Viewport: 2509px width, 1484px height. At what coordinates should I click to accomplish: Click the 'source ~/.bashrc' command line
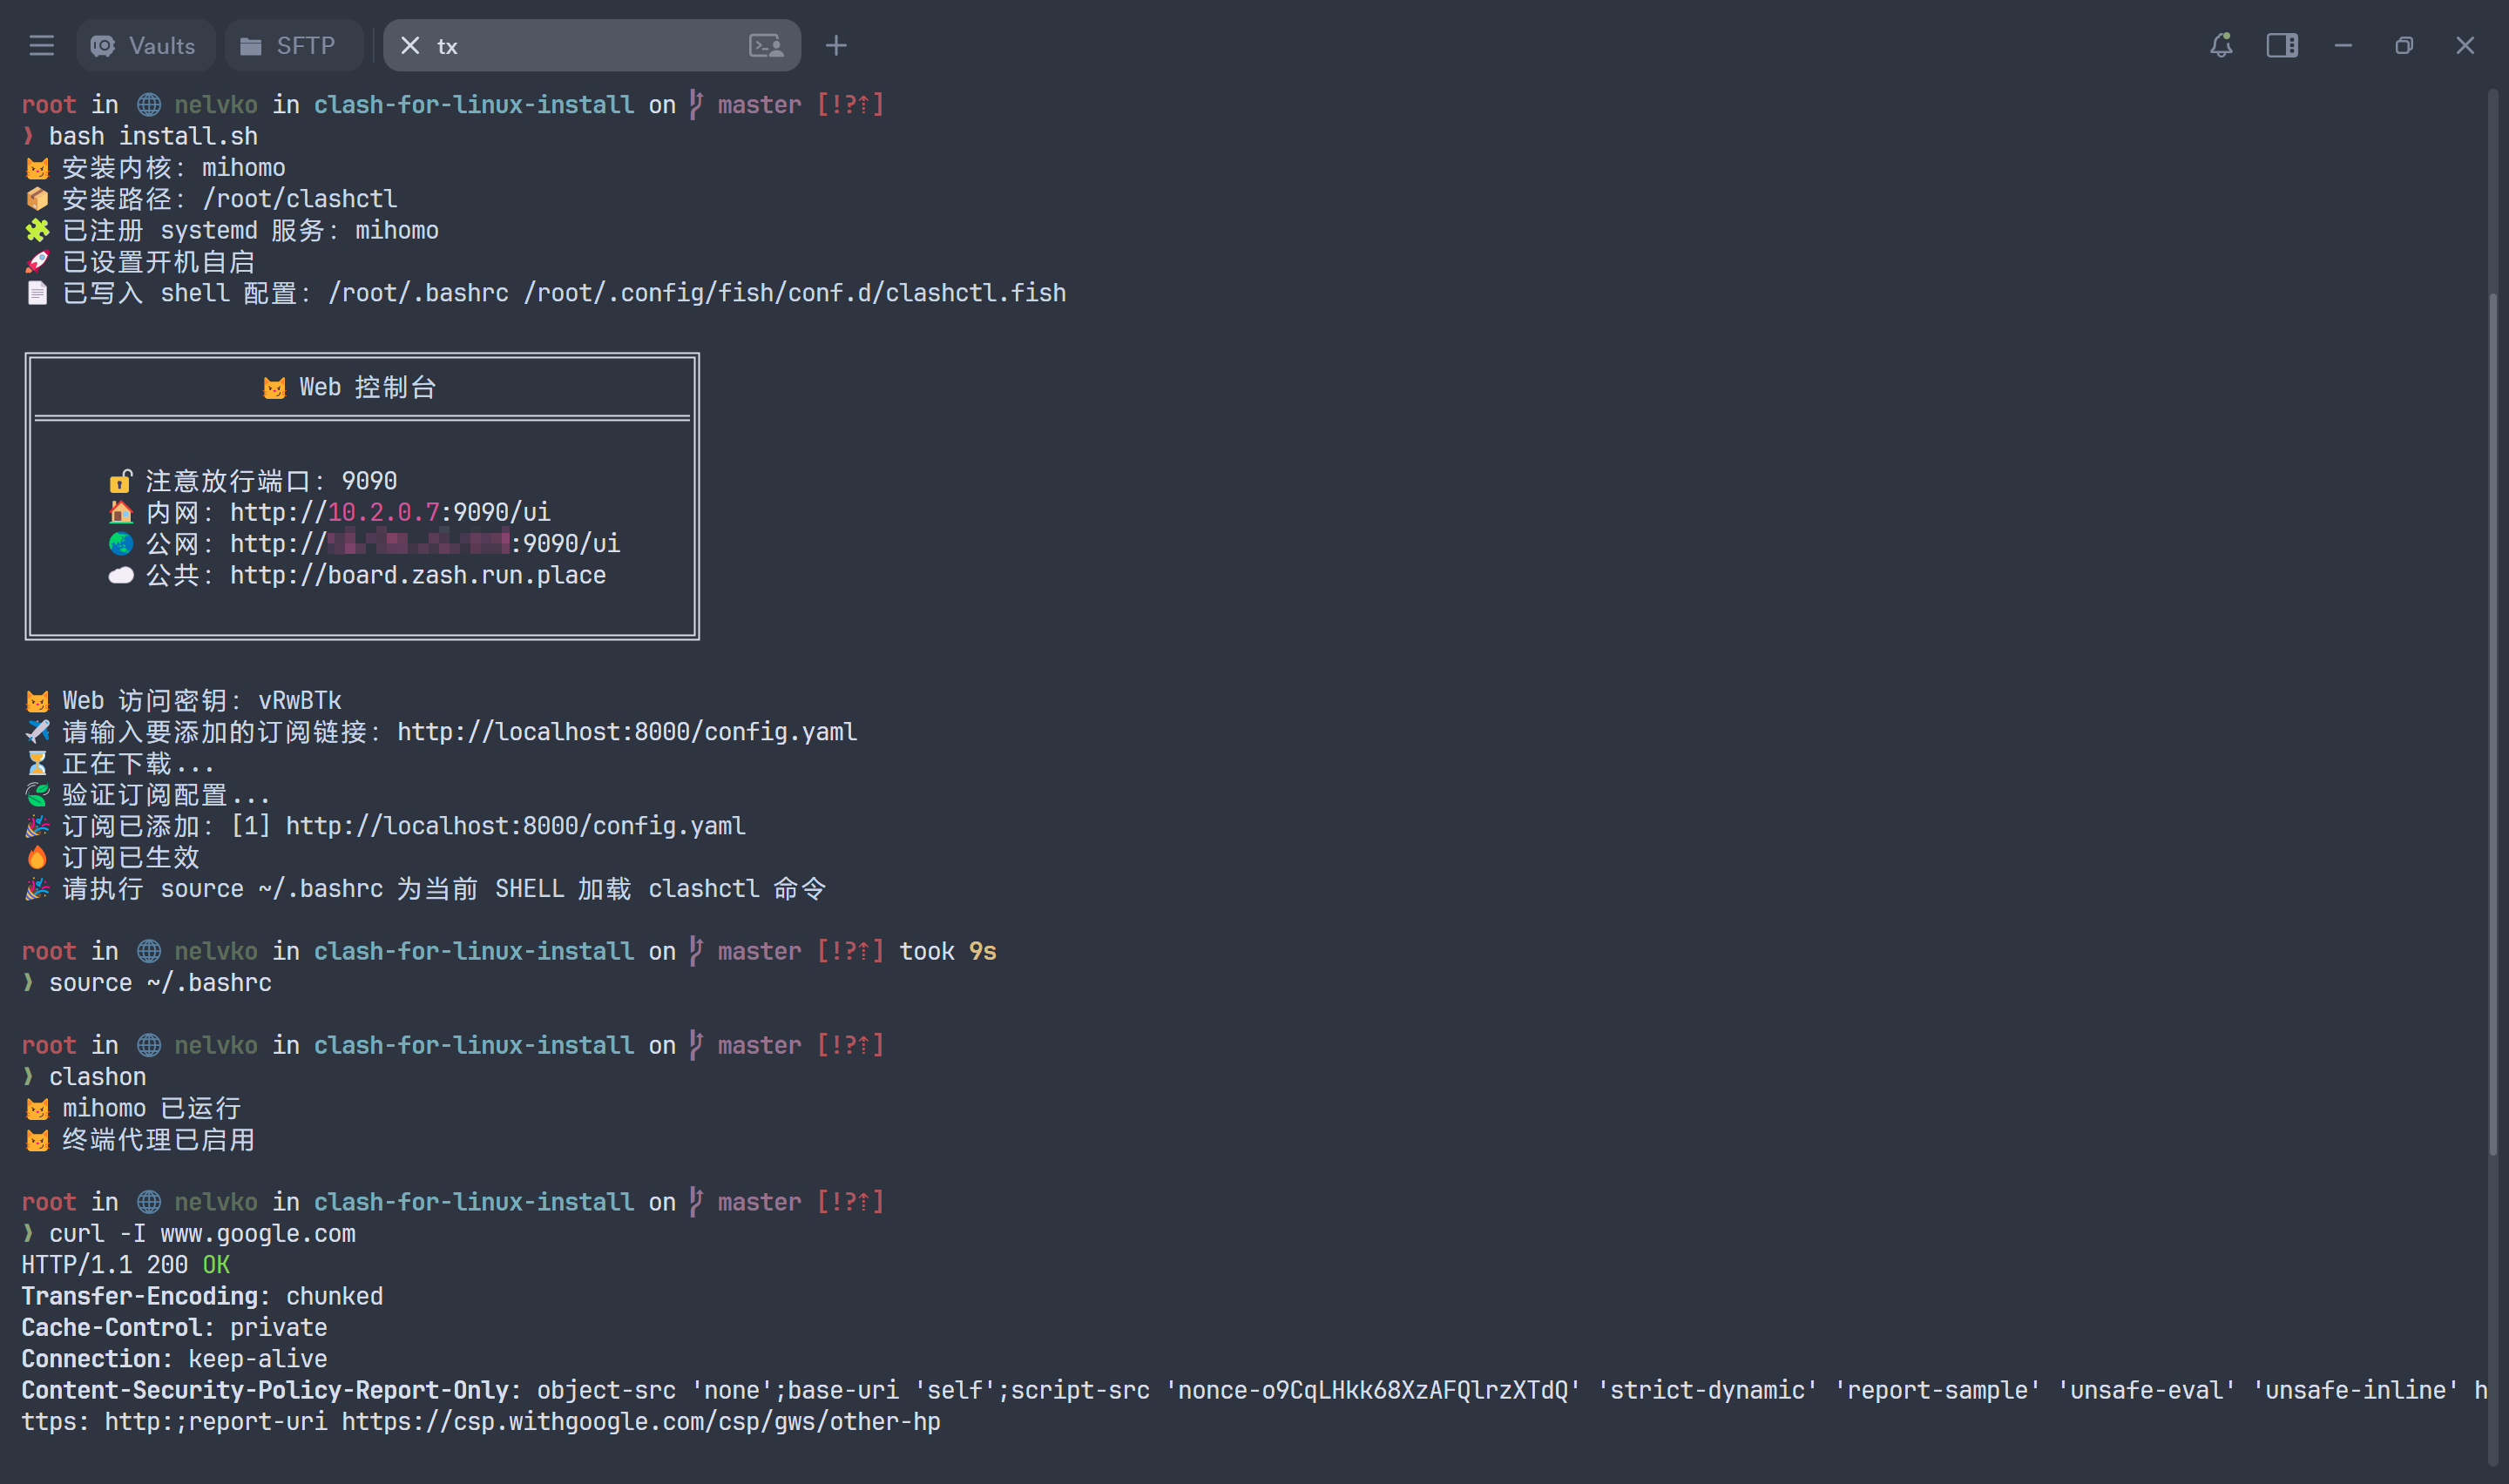(160, 983)
